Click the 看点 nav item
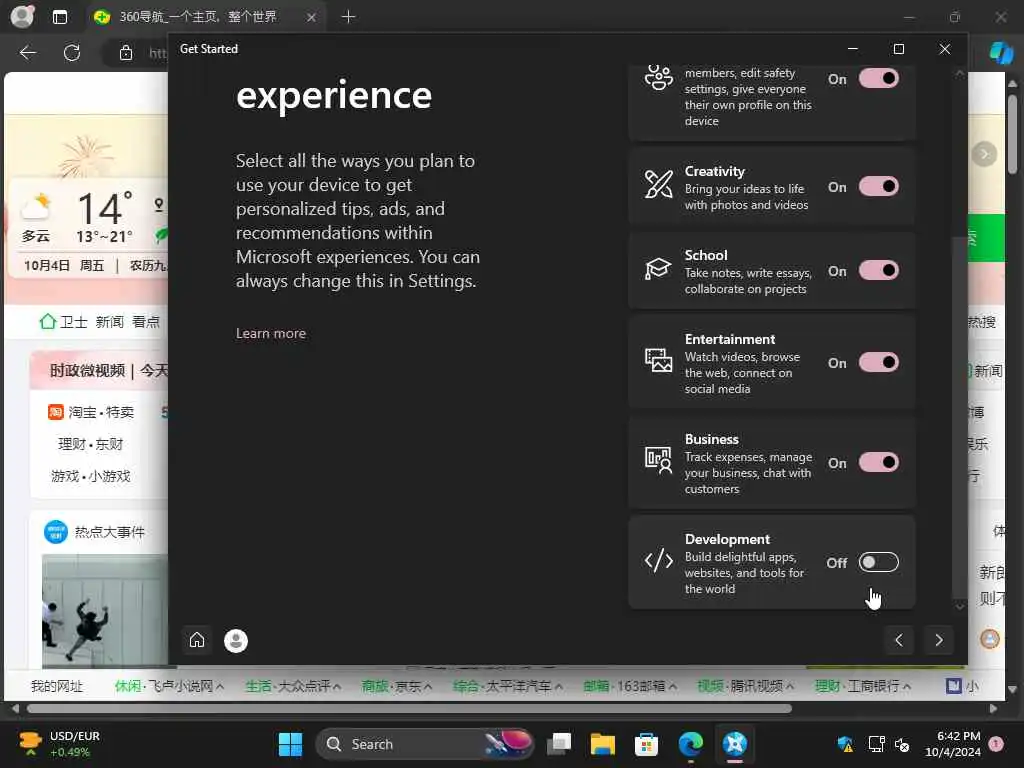The height and width of the screenshot is (768, 1024). 146,321
